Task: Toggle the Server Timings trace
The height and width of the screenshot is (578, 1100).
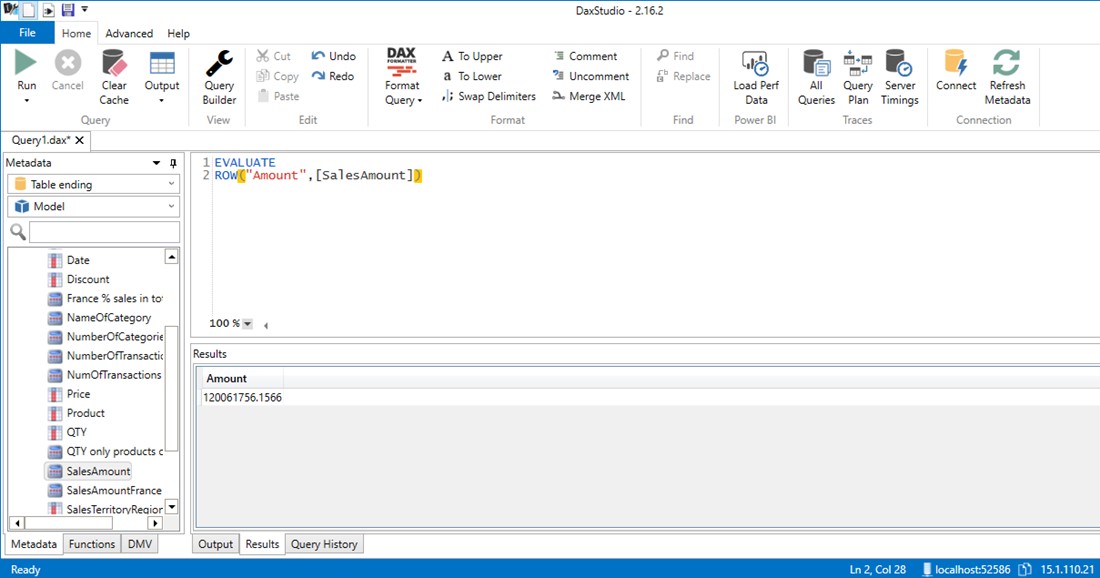Action: tap(899, 77)
